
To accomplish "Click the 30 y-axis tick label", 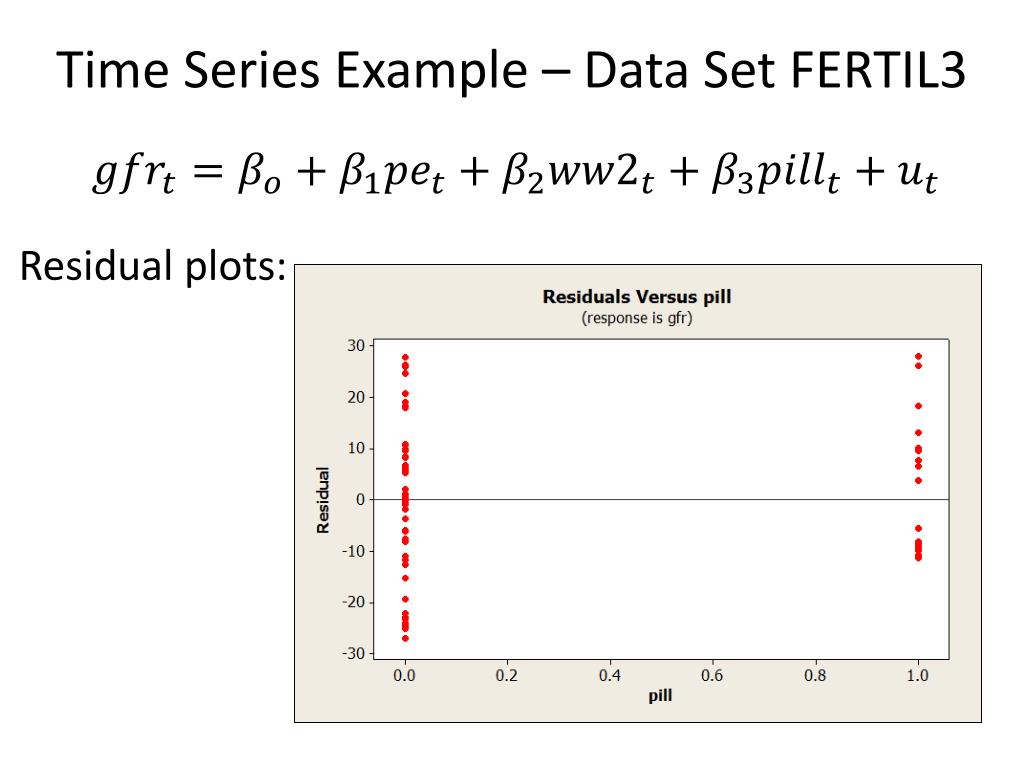I will 356,345.
